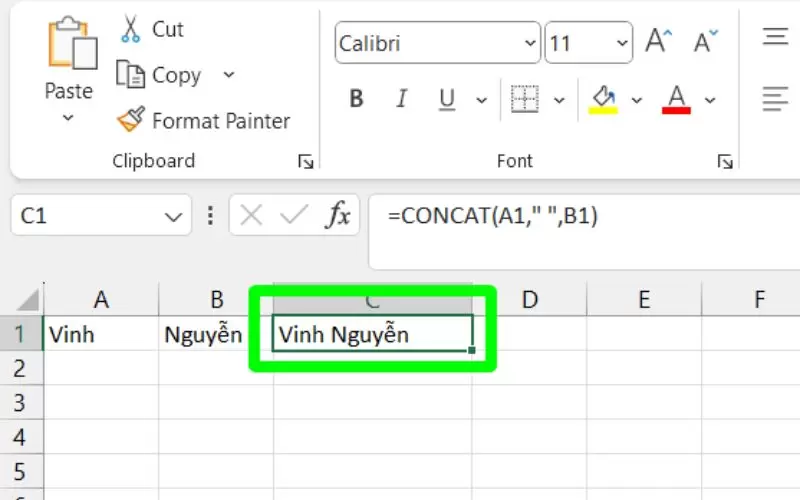Select column D header
Image resolution: width=800 pixels, height=500 pixels.
click(530, 299)
